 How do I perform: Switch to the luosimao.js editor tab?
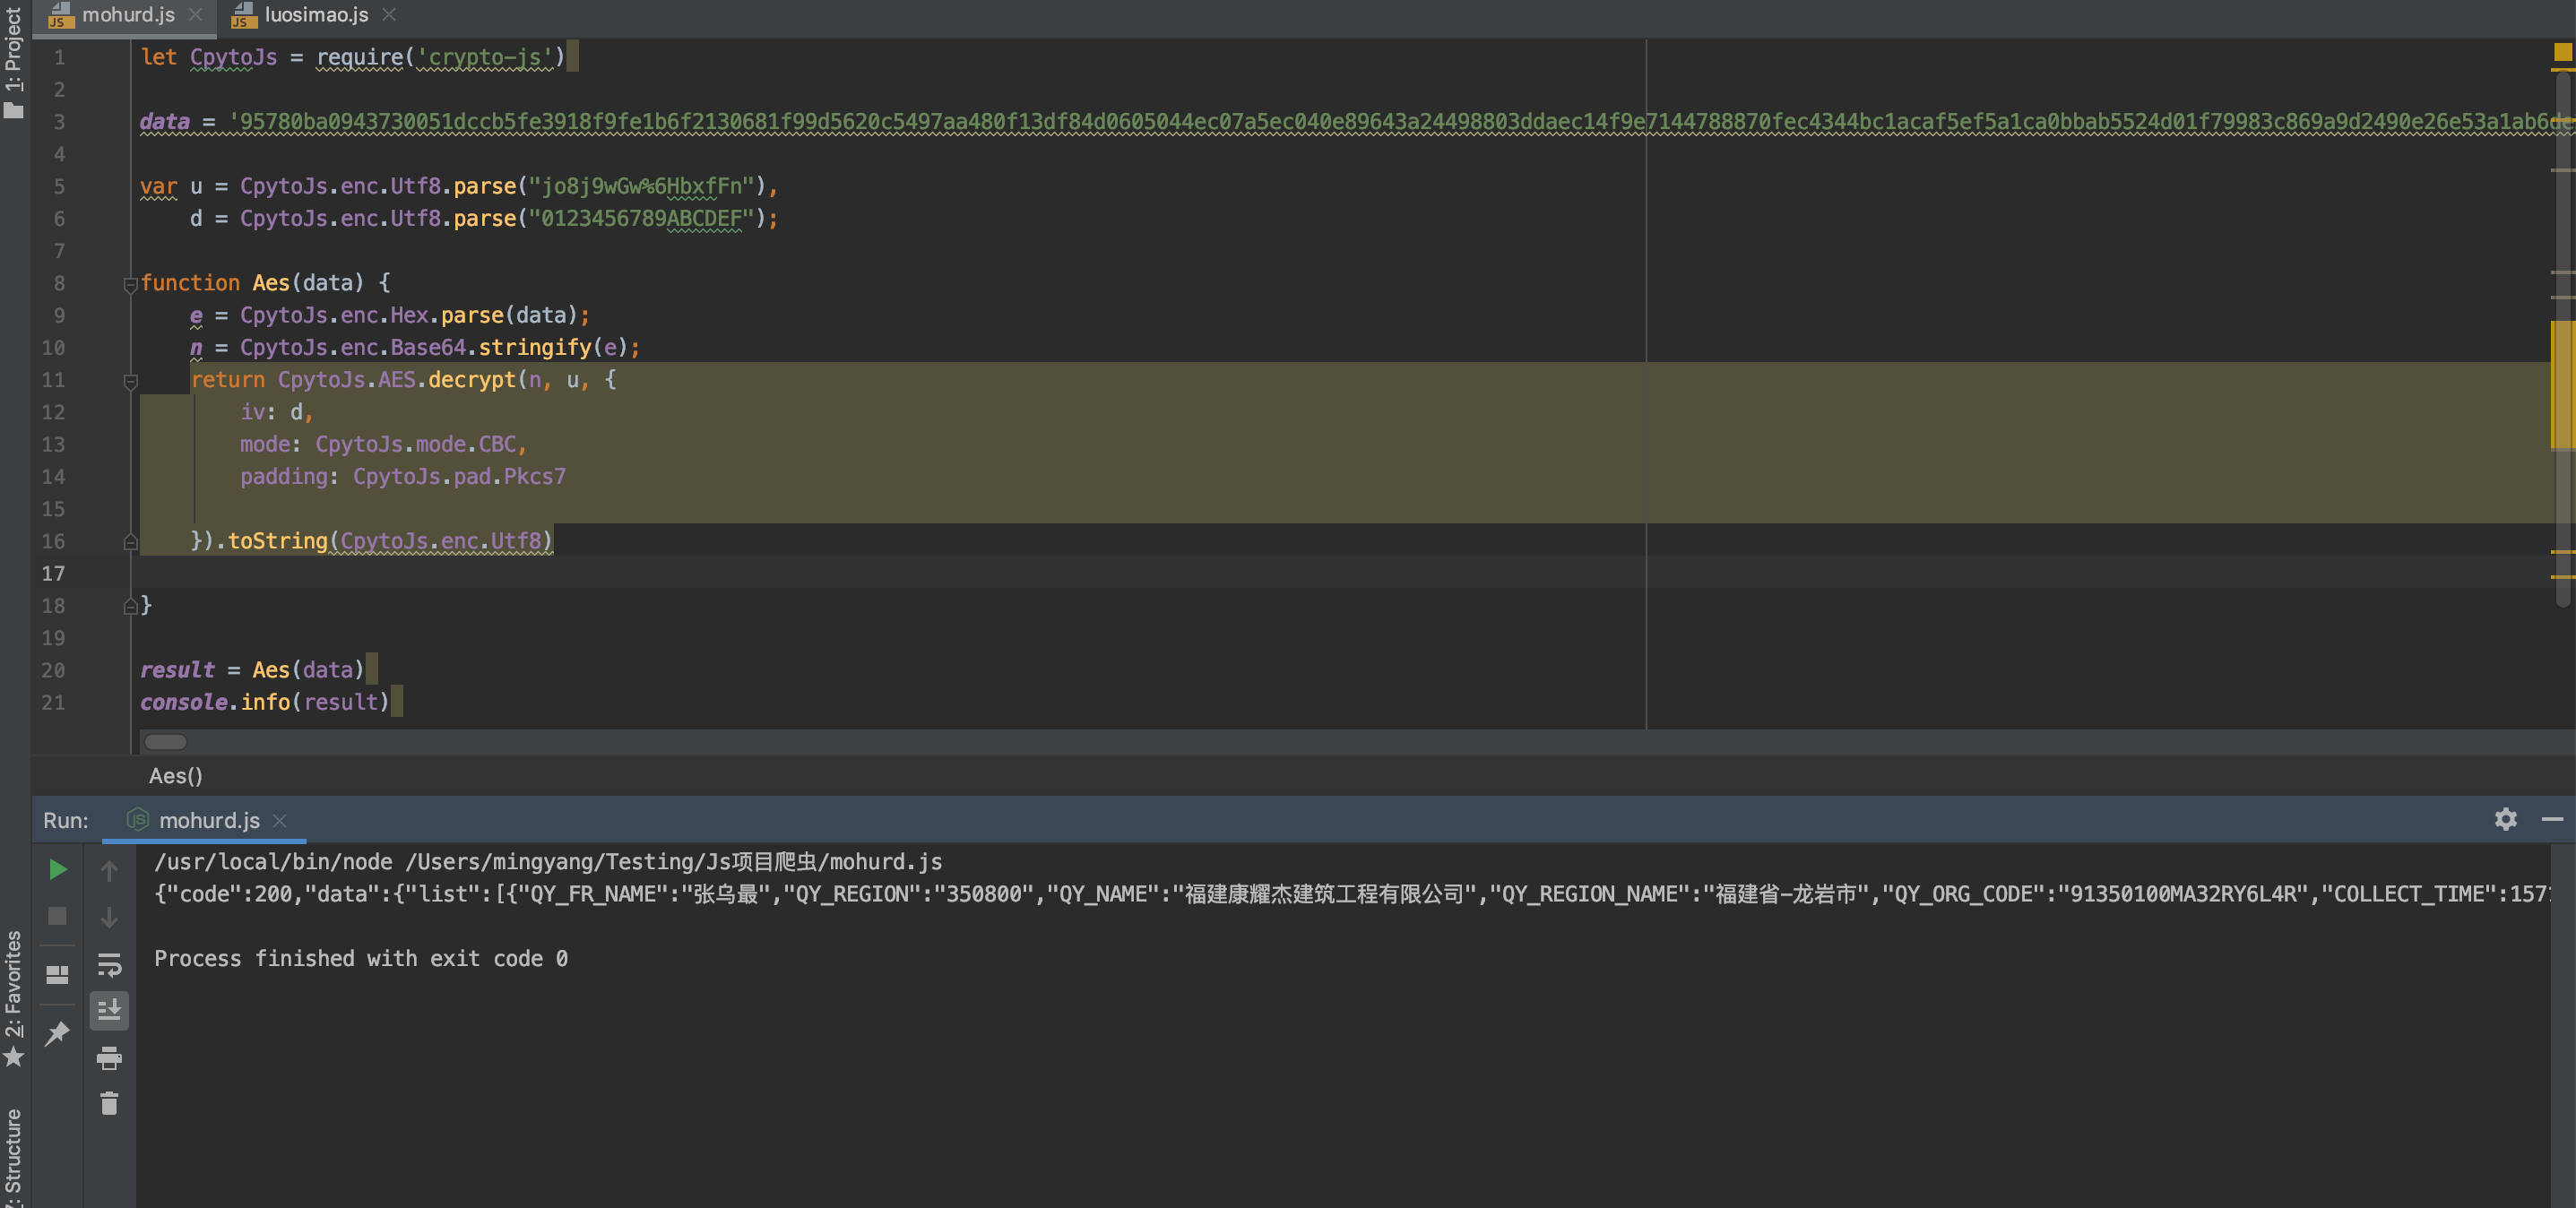coord(316,15)
